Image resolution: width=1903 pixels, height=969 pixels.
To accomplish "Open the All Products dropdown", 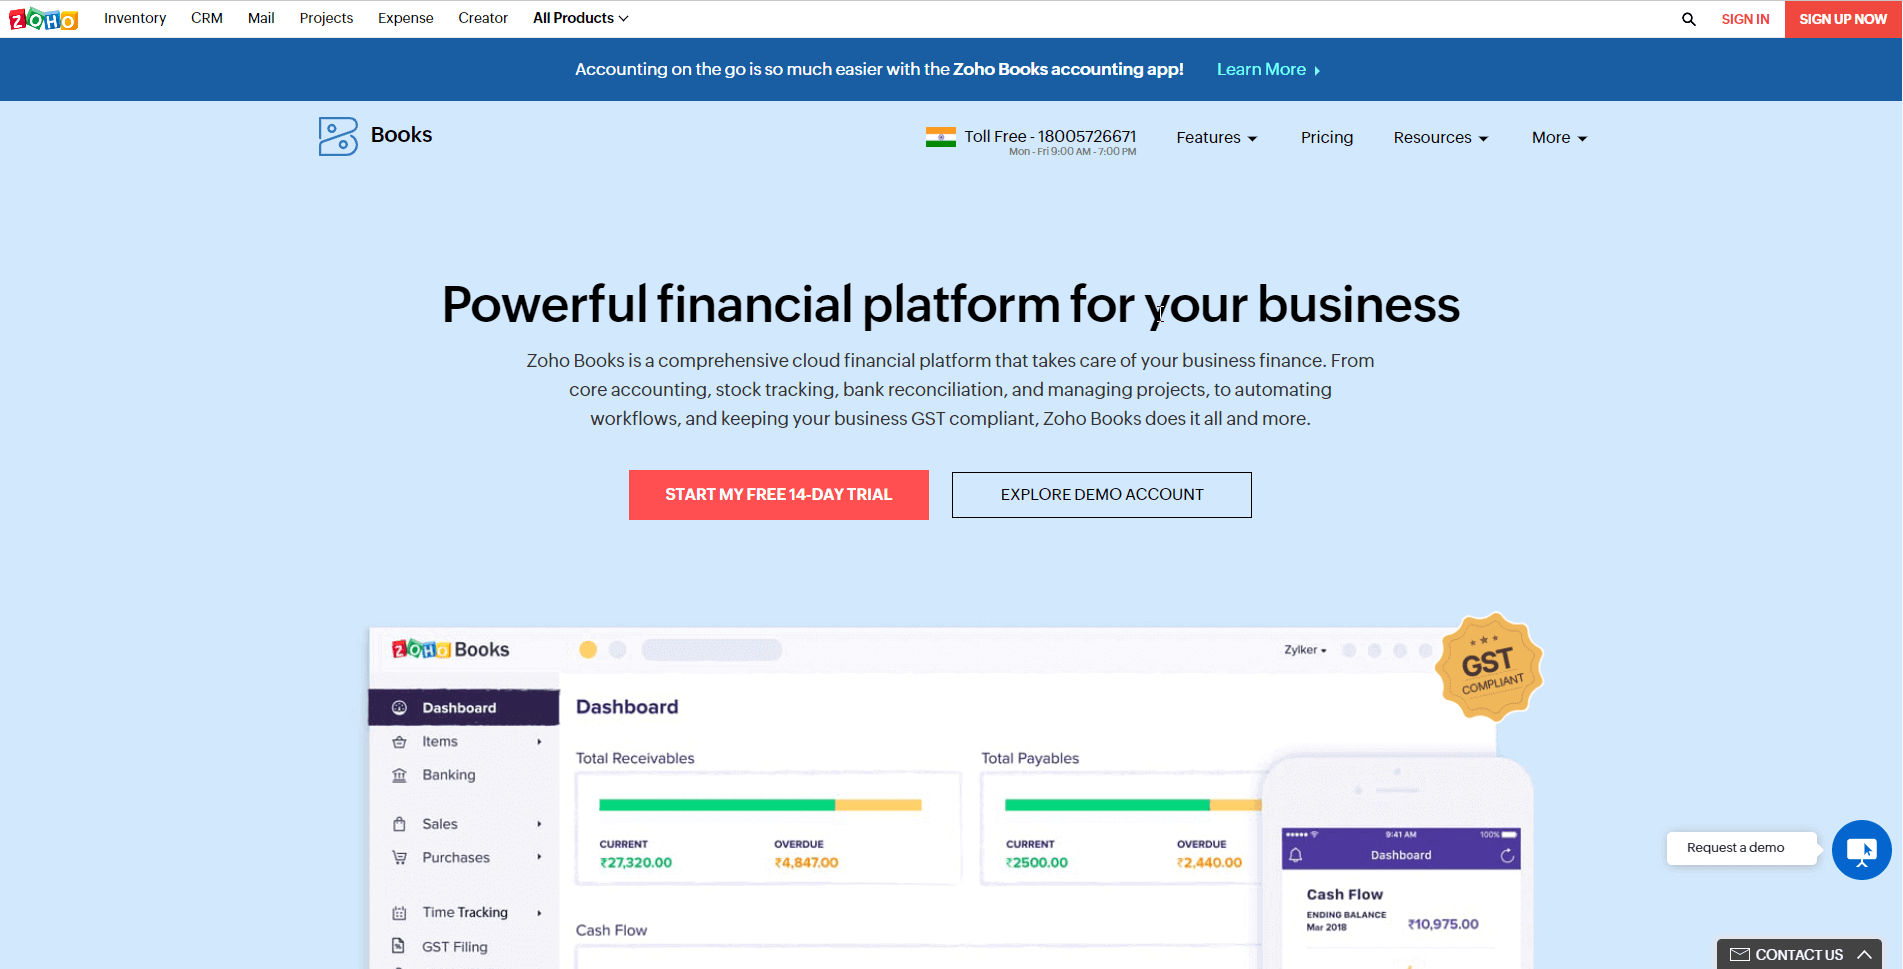I will point(580,18).
